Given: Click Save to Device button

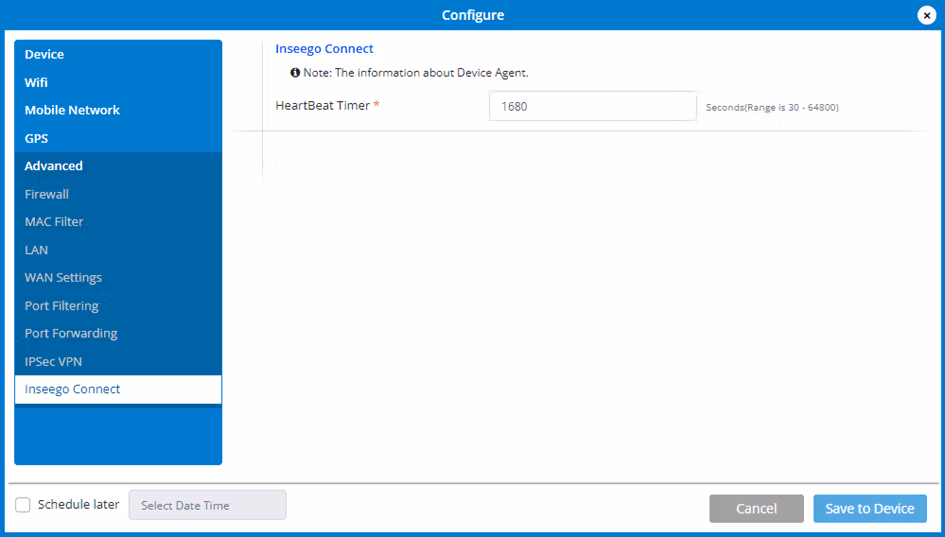Looking at the screenshot, I should tap(870, 509).
